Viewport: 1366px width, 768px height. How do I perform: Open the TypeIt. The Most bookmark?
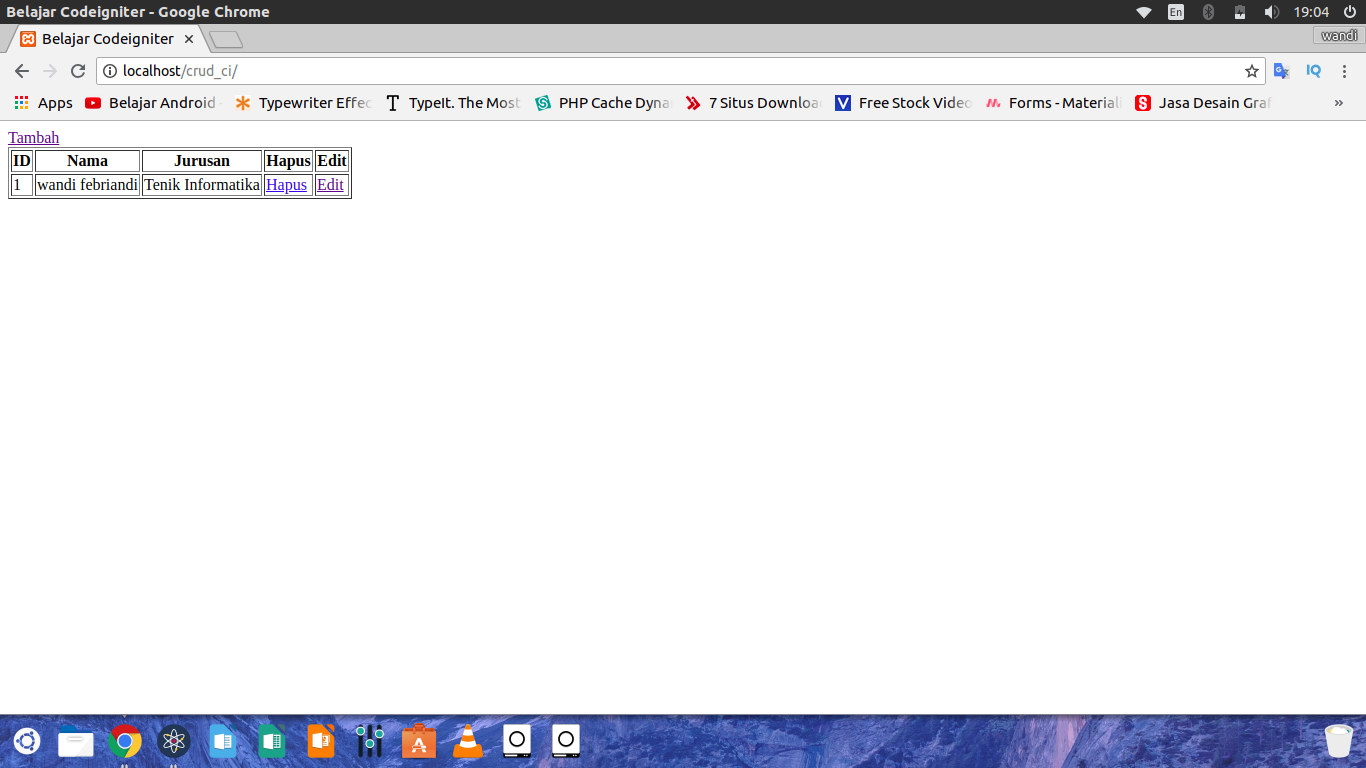pos(453,103)
